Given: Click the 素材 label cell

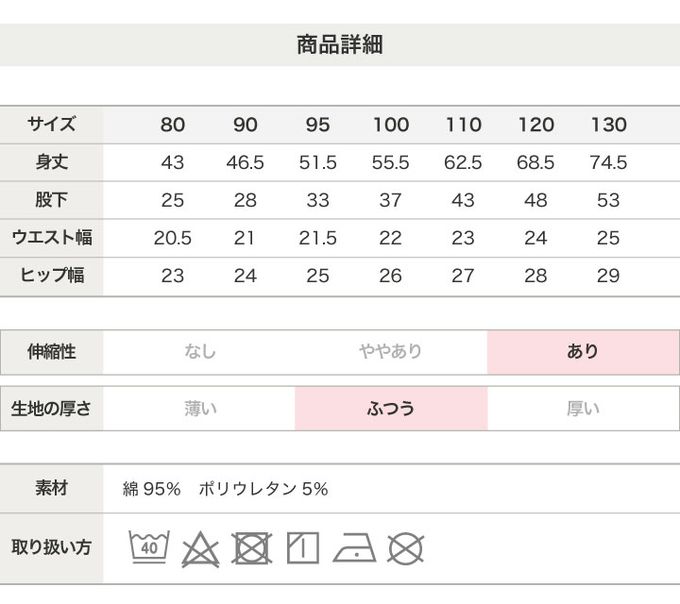Looking at the screenshot, I should coord(51,489).
